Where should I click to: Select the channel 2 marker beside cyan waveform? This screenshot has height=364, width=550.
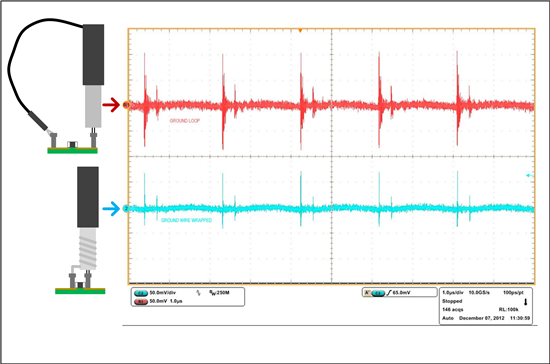point(126,208)
